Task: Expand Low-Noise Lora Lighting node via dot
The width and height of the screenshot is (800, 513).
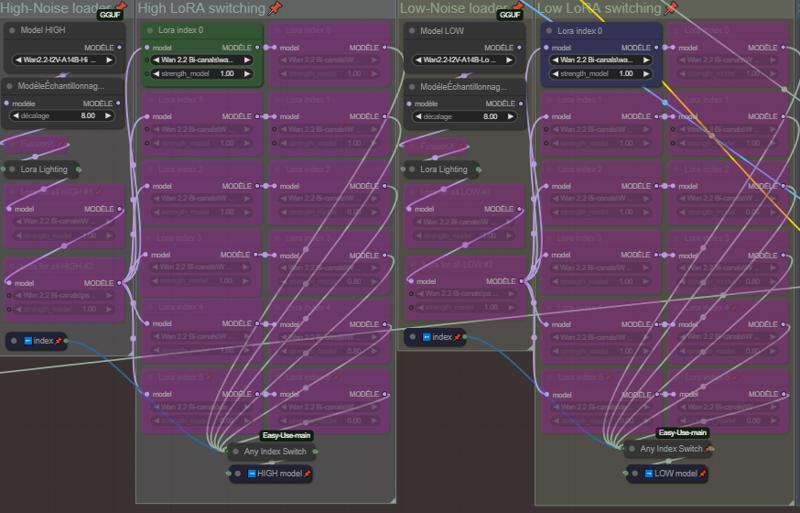Action: 412,169
